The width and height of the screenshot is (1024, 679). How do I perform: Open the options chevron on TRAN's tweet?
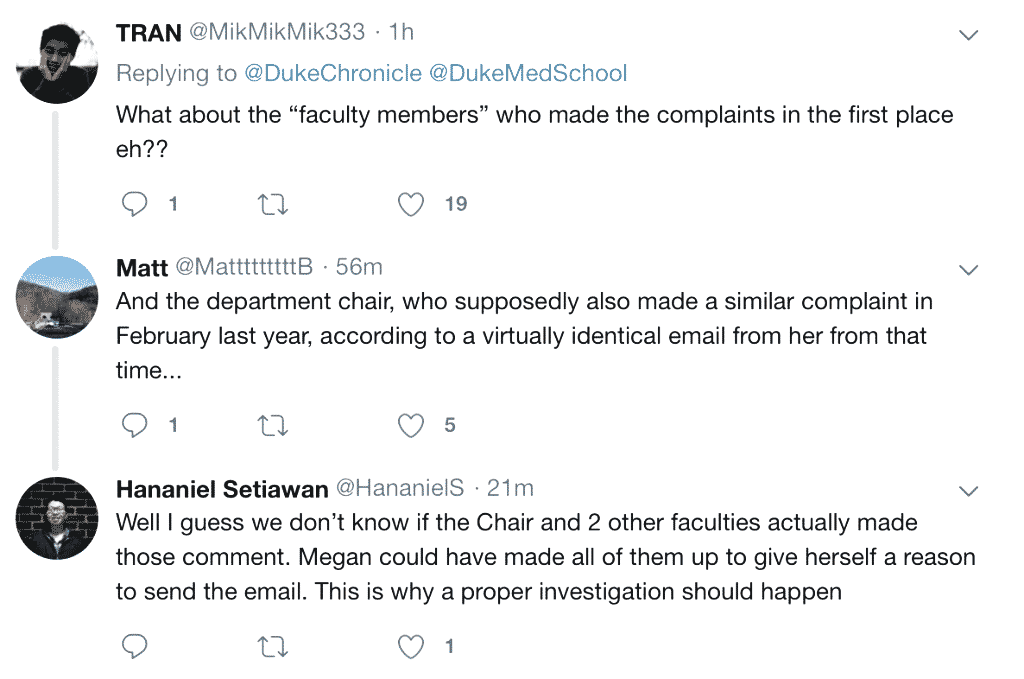pos(967,36)
